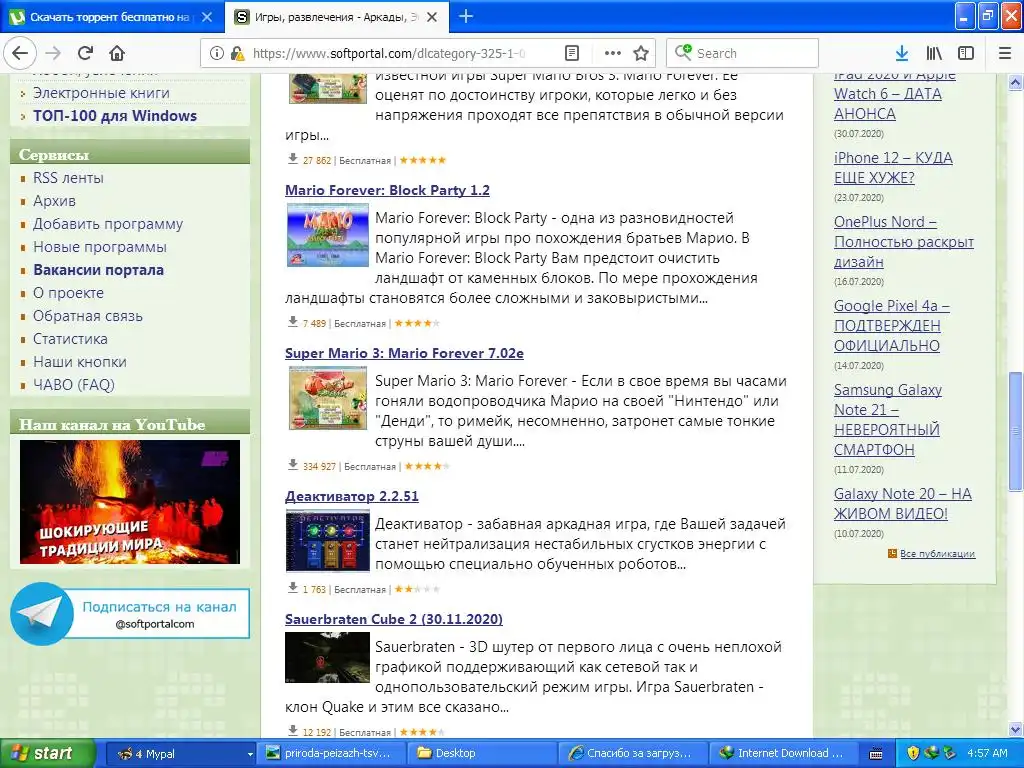Switch to Mypal taskbar group
The height and width of the screenshot is (768, 1024).
click(180, 753)
